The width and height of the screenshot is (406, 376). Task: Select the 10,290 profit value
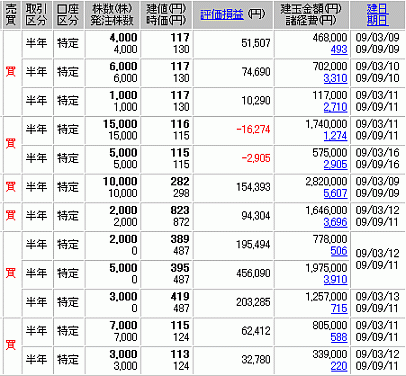tap(256, 101)
